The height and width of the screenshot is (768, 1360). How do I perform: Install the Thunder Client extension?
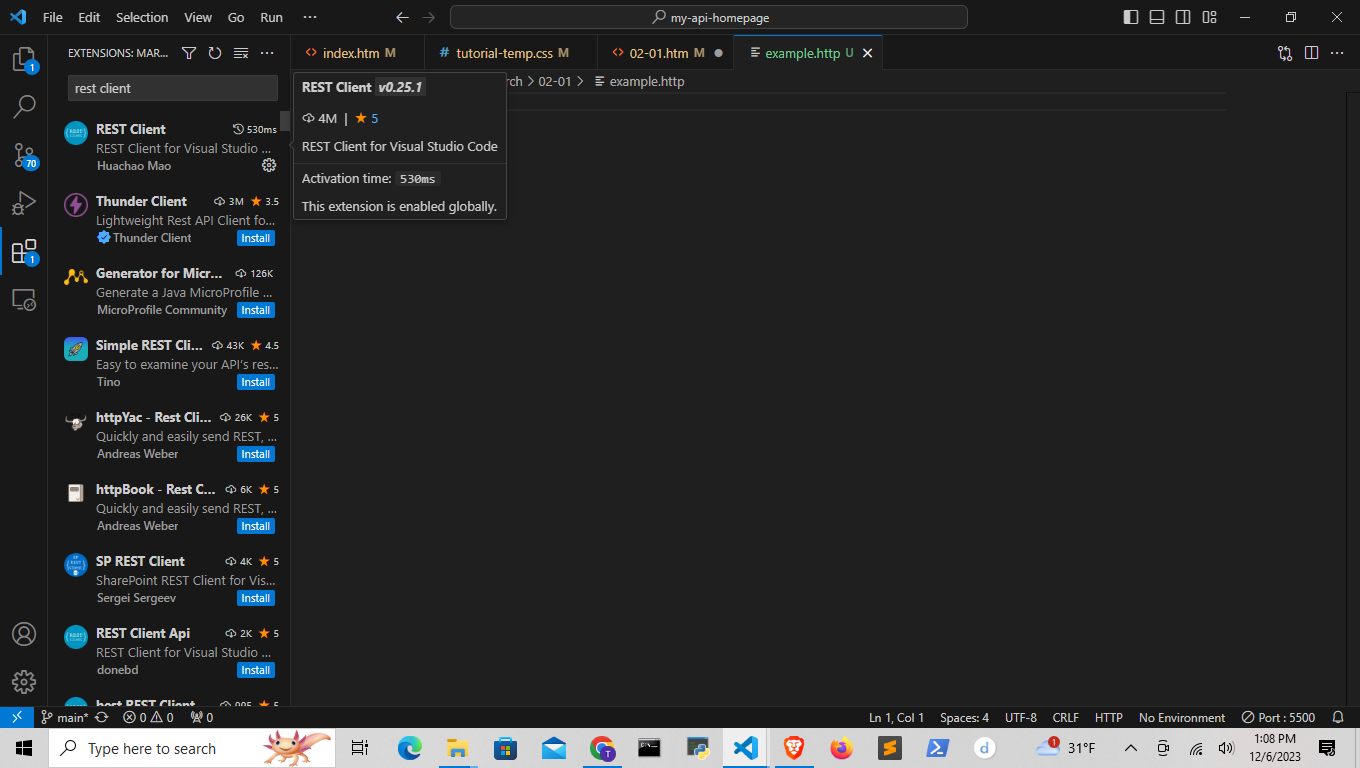point(256,238)
